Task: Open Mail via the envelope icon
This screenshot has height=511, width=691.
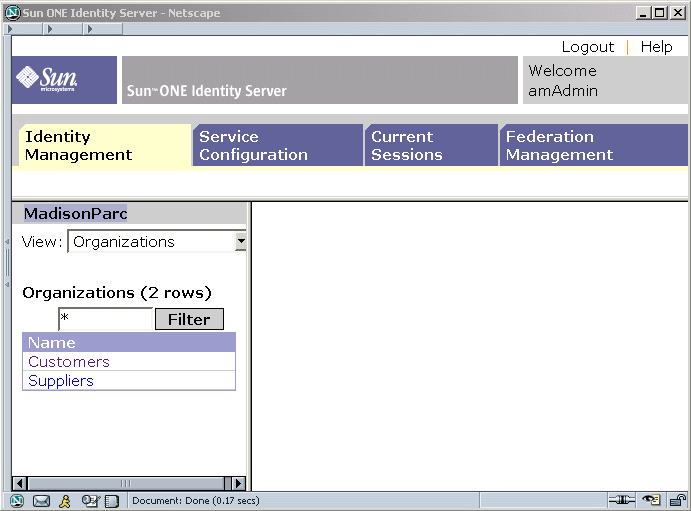Action: point(42,501)
